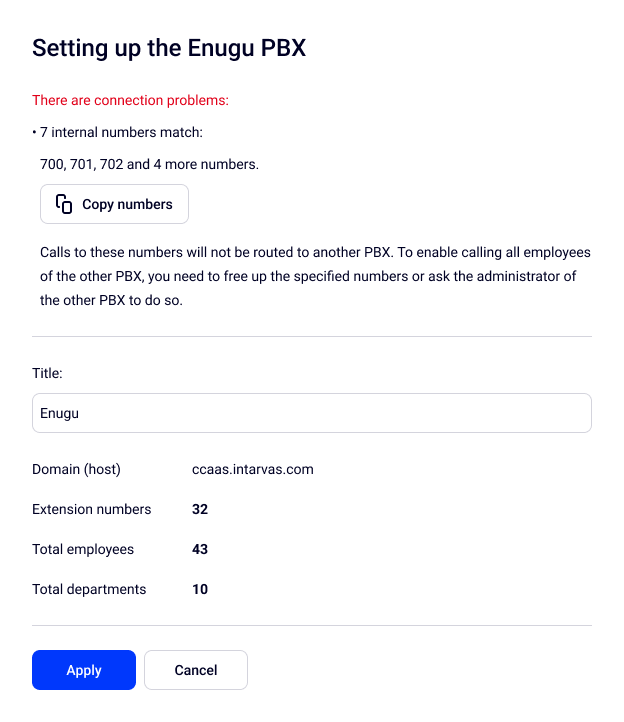624x722 pixels.
Task: Click the '700, 701, 702' numbers list text
Action: point(149,164)
